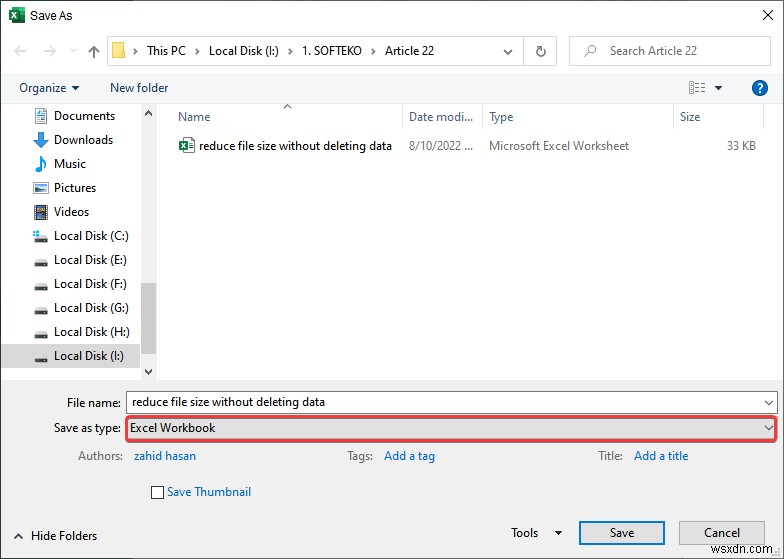
Task: Open the Save as type dropdown
Action: tap(451, 428)
